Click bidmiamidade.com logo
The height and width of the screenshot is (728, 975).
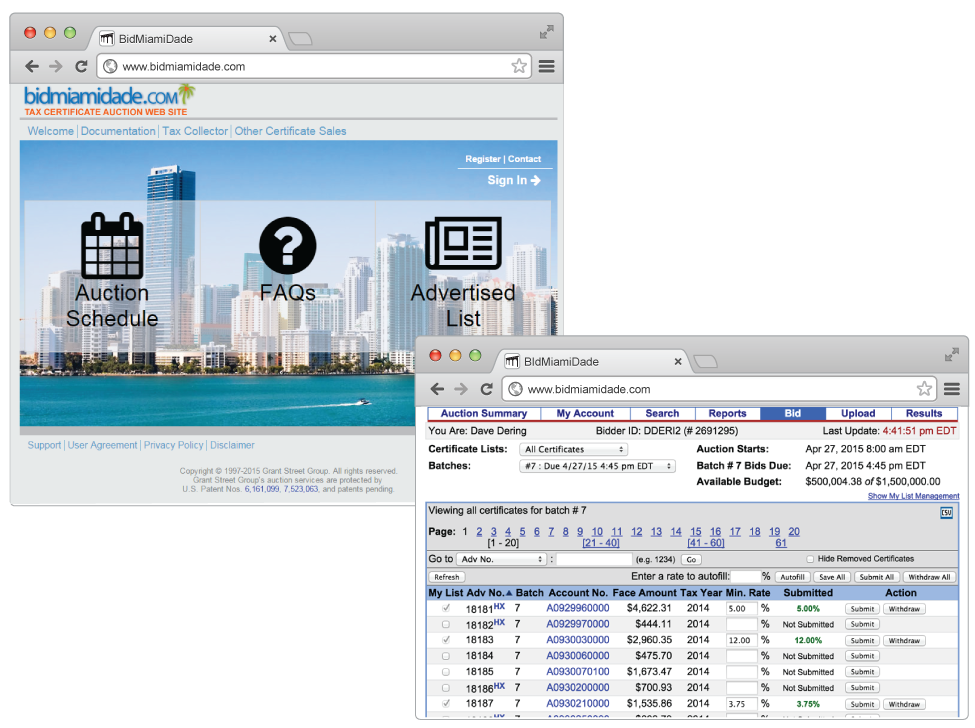pos(109,101)
